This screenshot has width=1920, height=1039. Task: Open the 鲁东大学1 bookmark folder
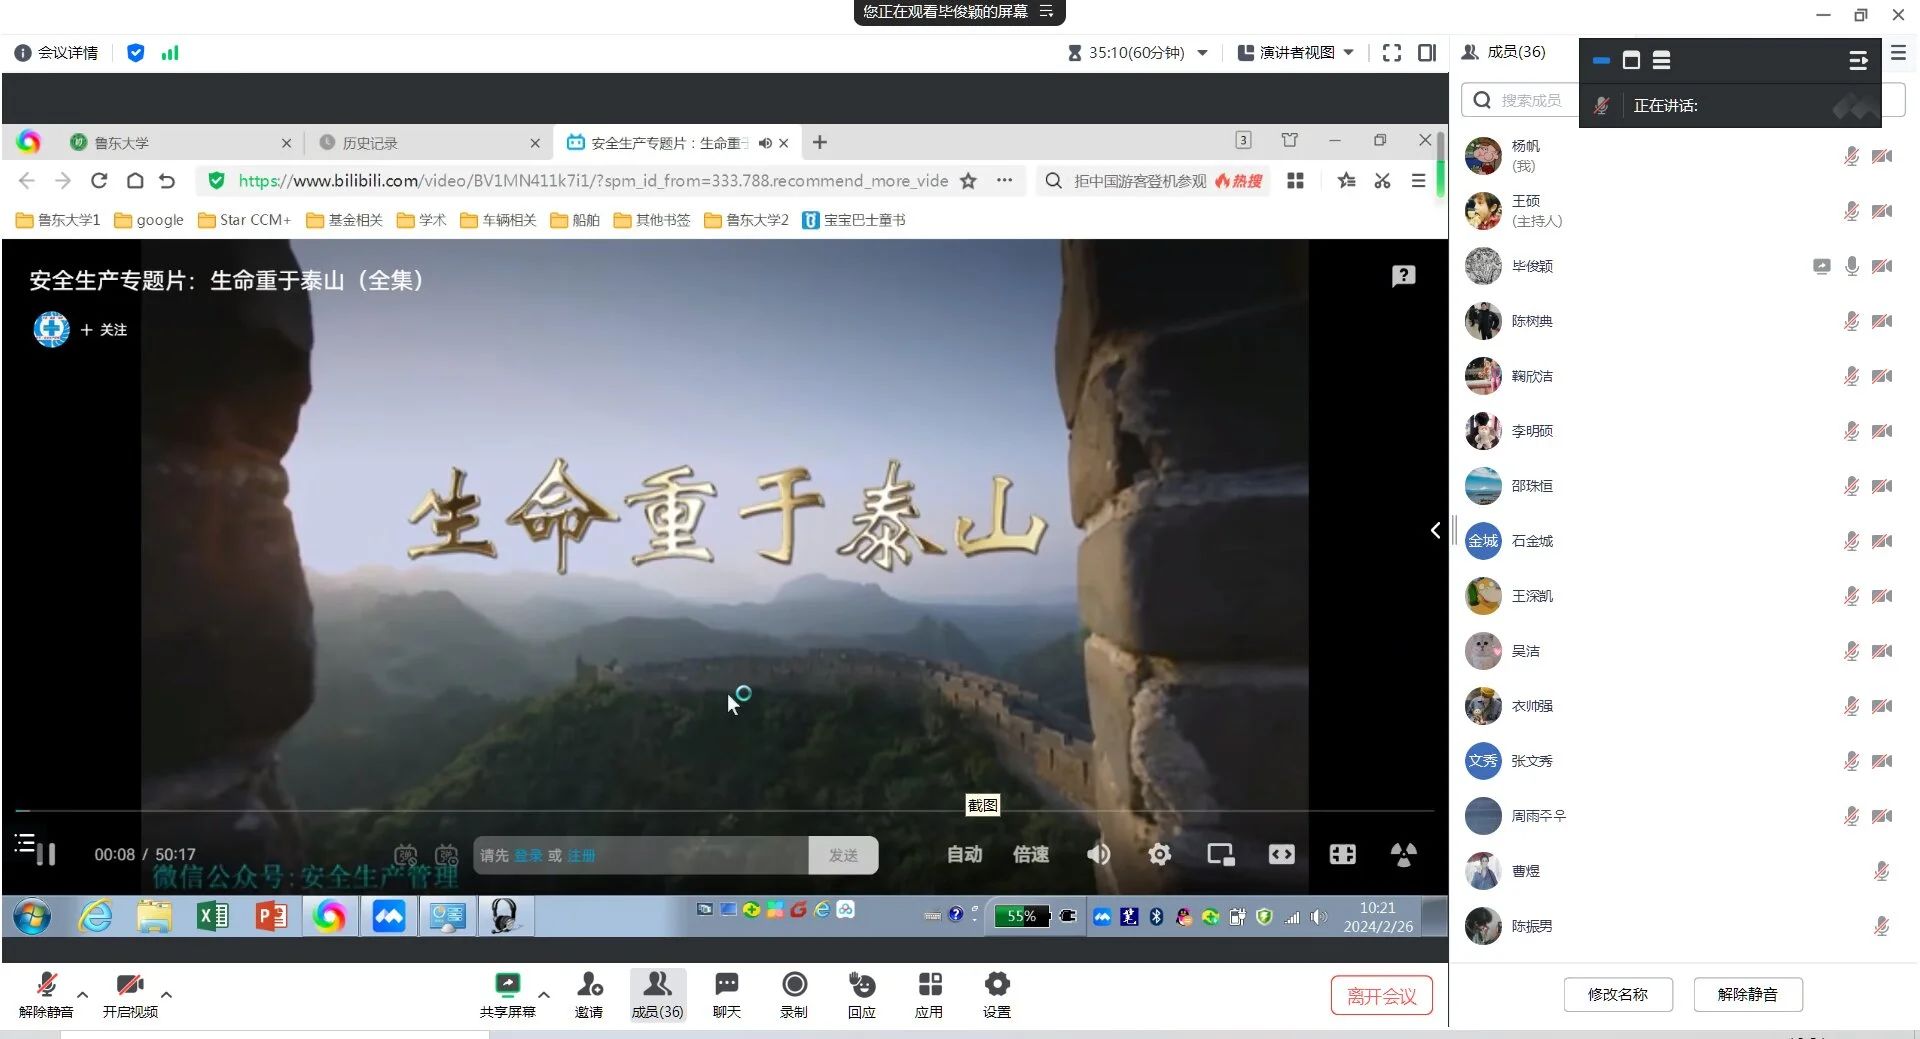click(58, 220)
